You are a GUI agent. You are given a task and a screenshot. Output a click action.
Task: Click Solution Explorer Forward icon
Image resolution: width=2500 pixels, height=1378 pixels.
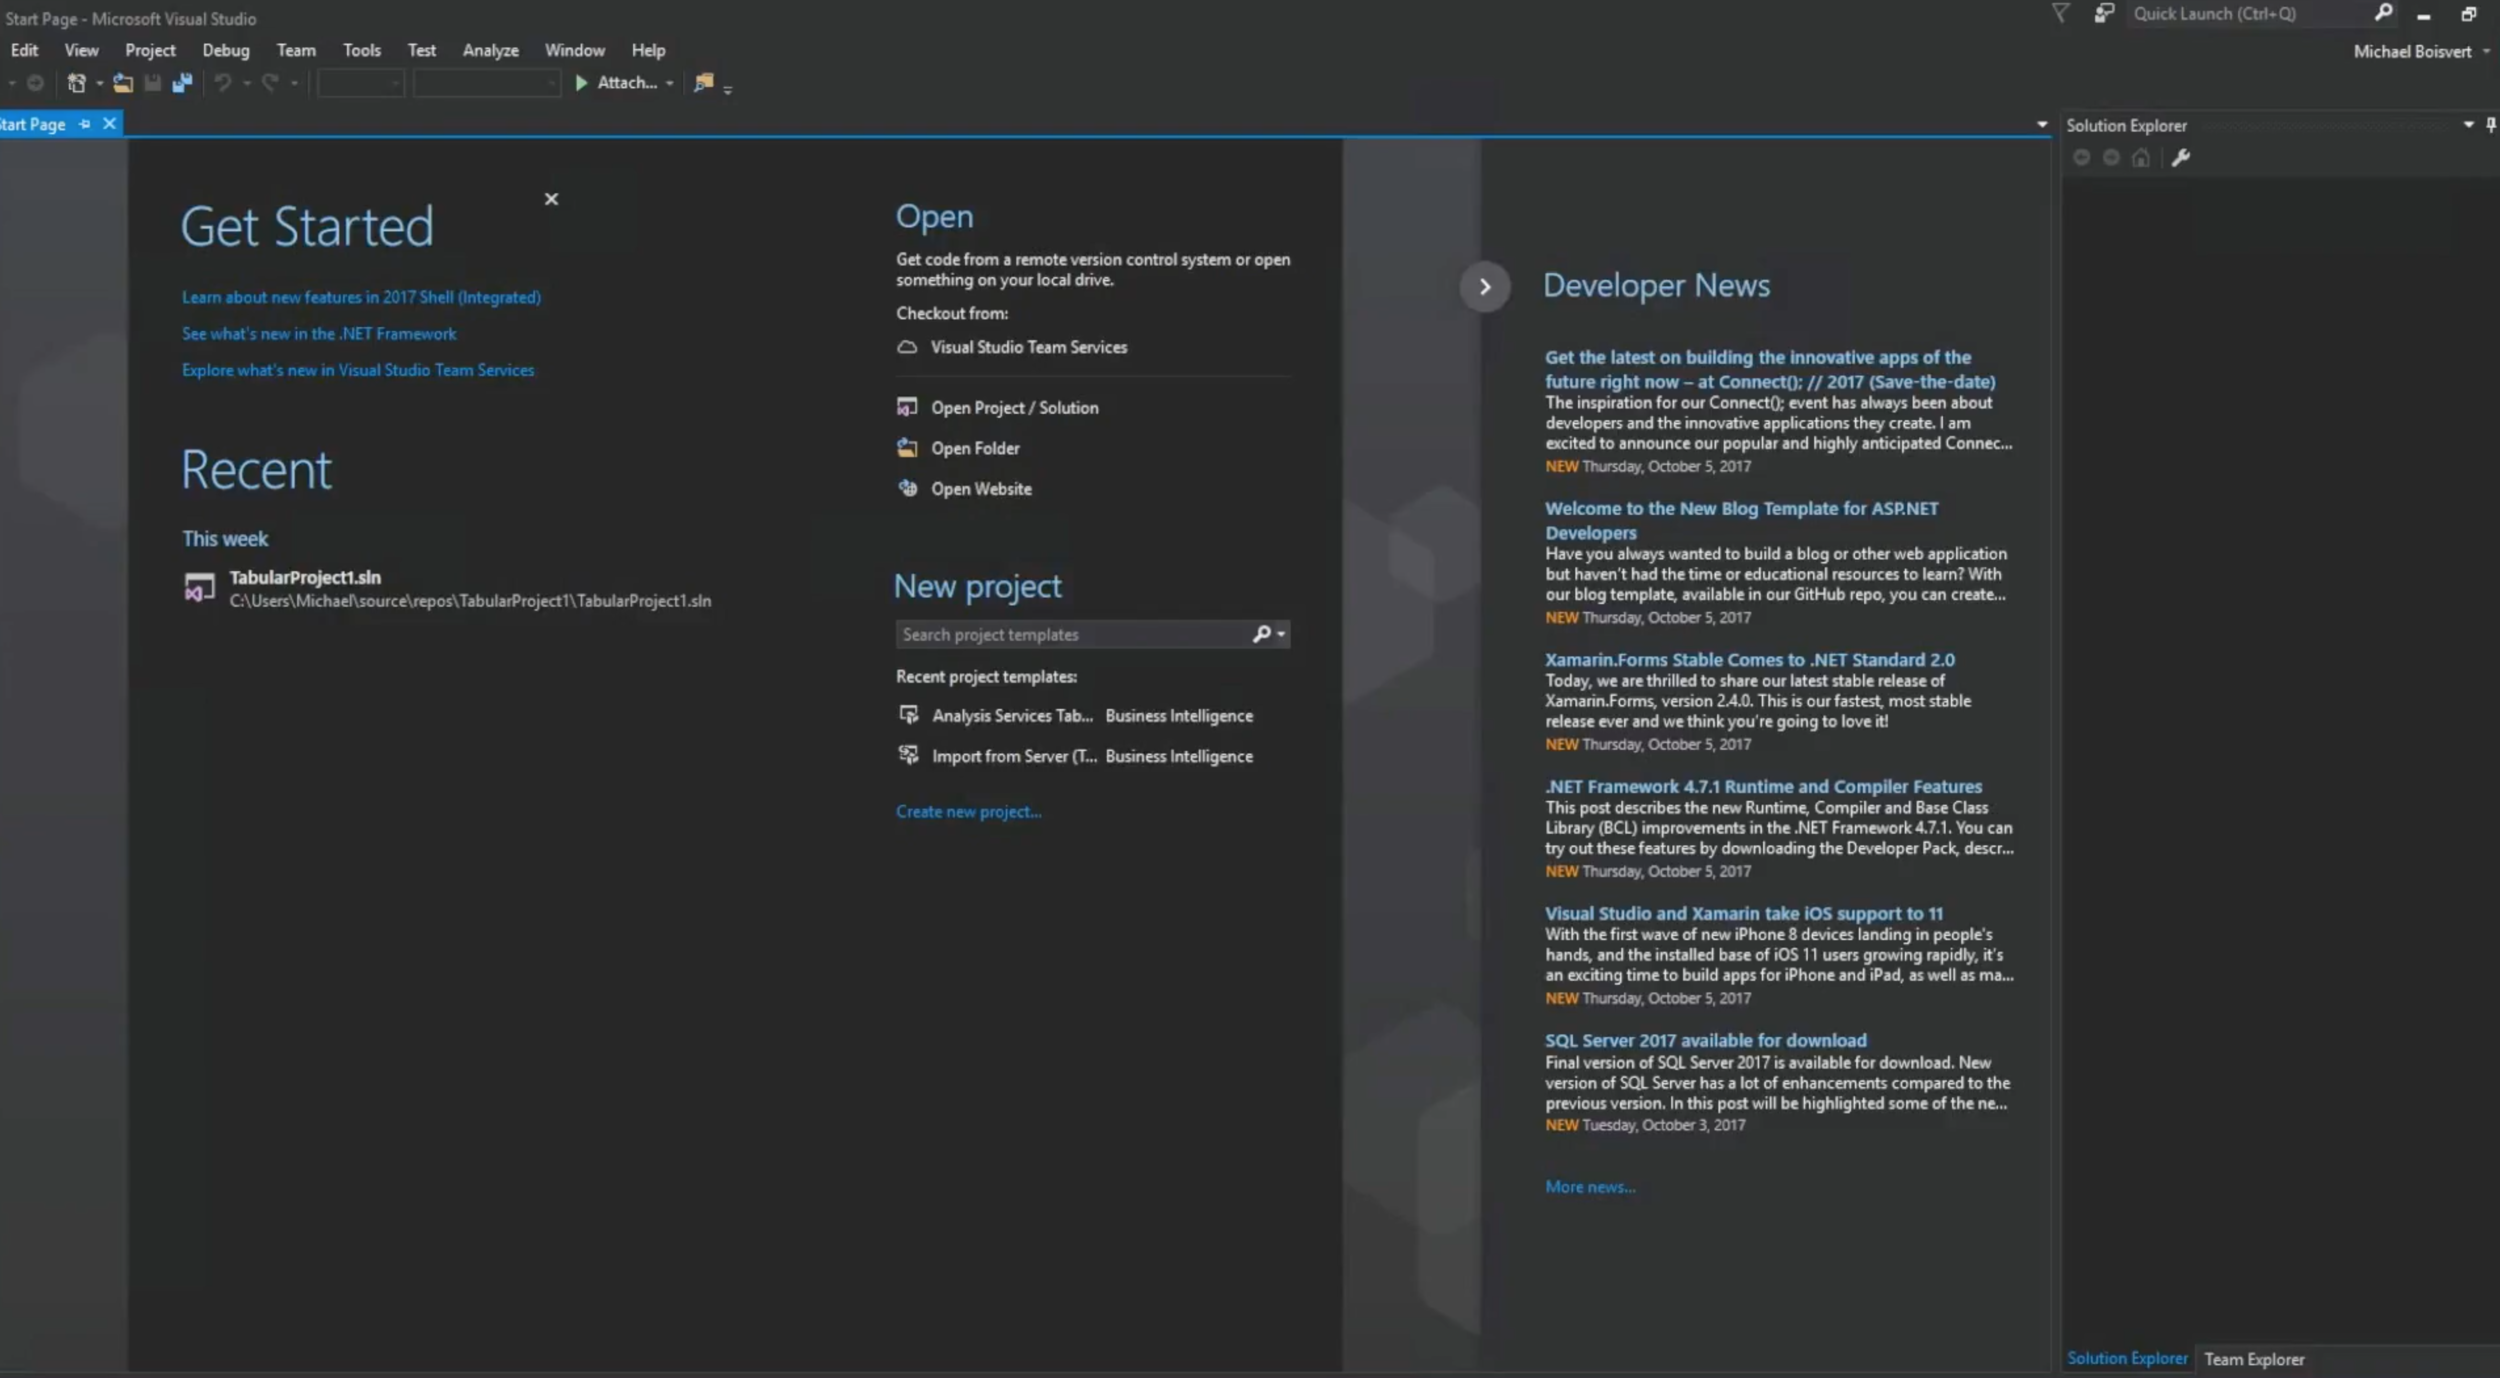[2111, 158]
